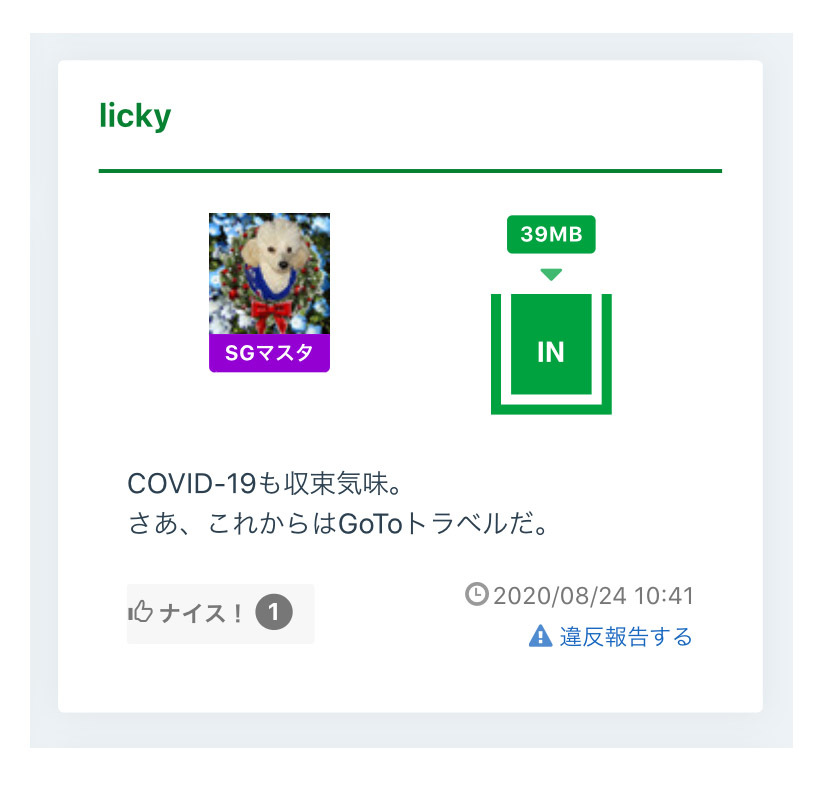Select the red ribbon on the avatar
The height and width of the screenshot is (792, 832).
pos(271,313)
